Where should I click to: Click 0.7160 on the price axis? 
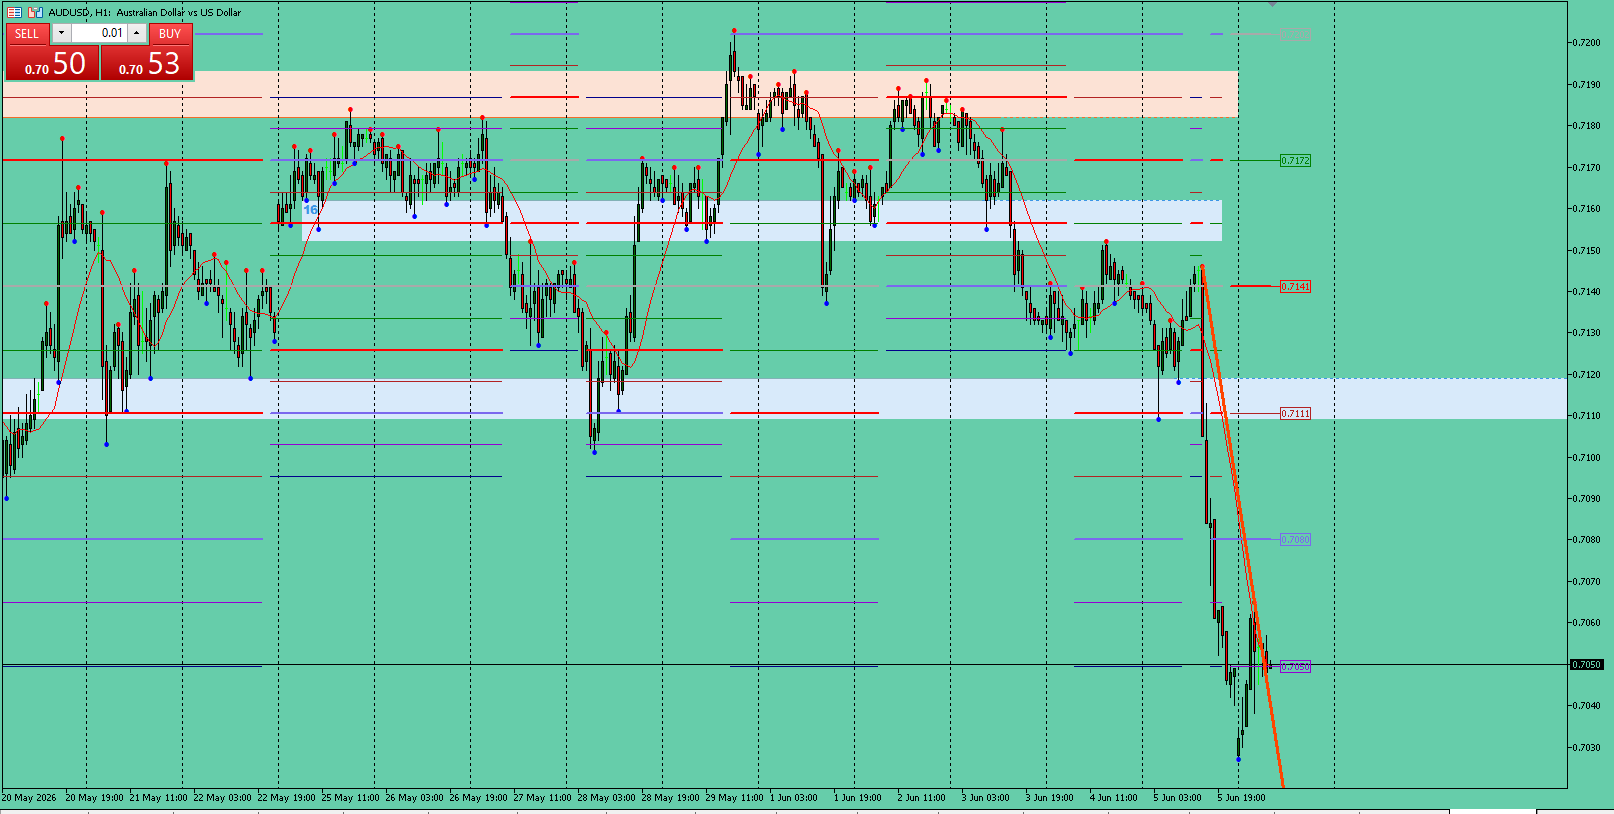1586,209
